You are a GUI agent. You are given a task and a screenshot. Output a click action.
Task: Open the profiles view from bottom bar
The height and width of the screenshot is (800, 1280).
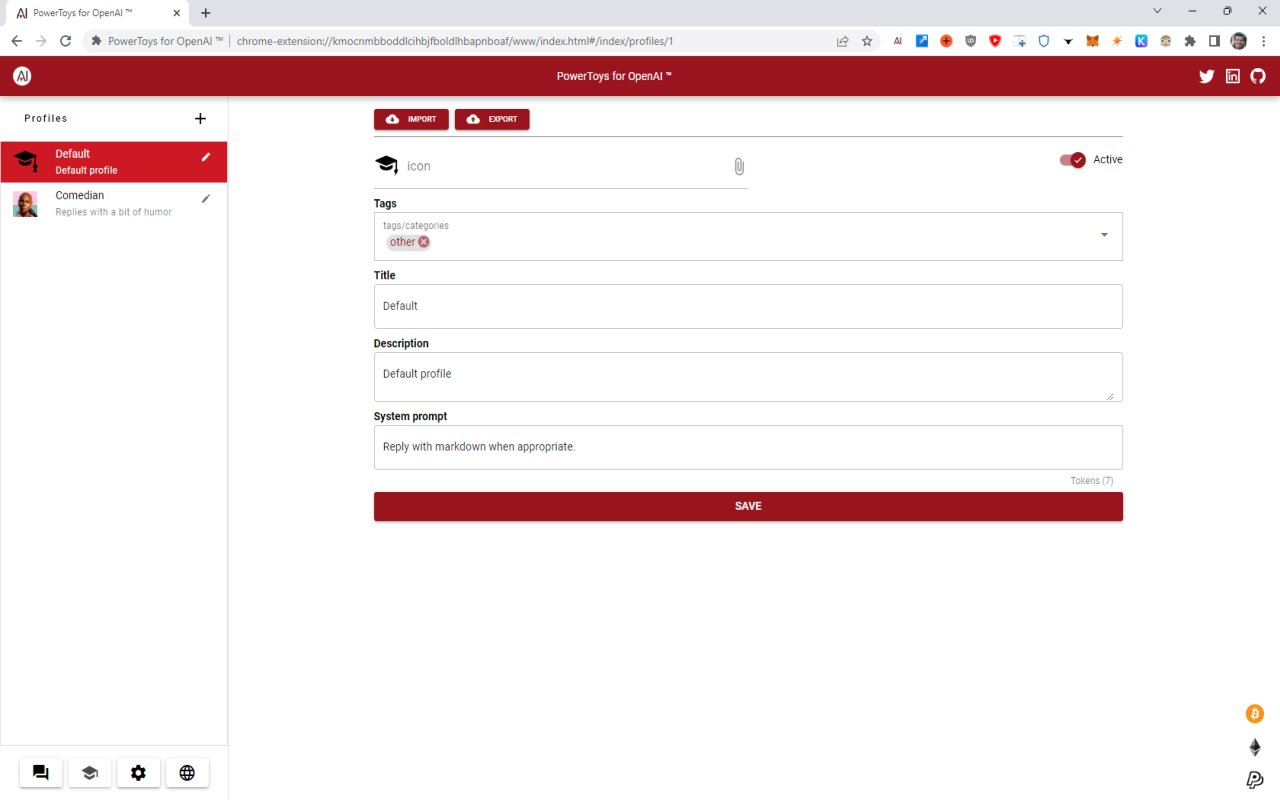coord(90,772)
